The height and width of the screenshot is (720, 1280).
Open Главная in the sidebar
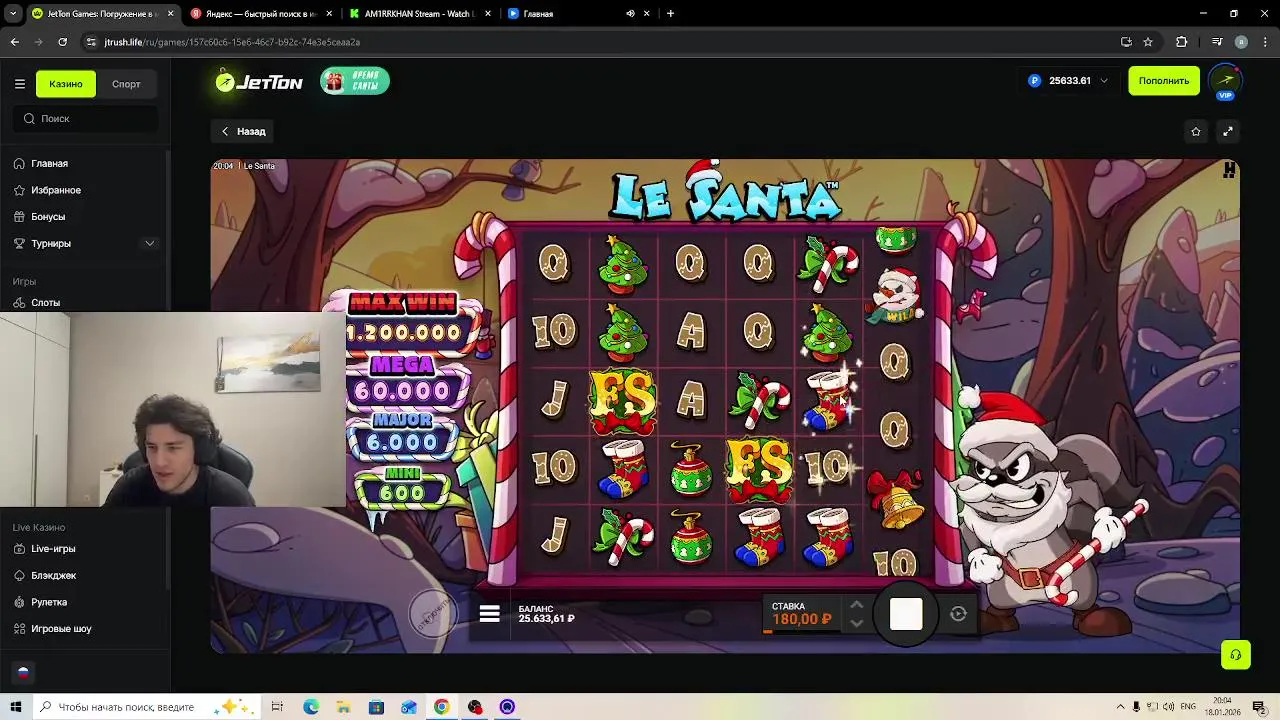pyautogui.click(x=49, y=163)
